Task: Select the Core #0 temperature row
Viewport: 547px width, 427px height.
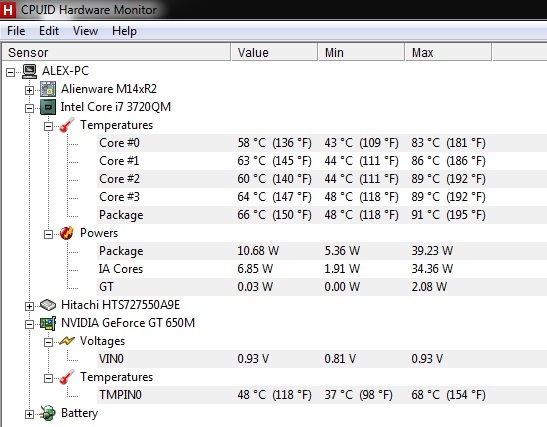Action: [x=322, y=143]
